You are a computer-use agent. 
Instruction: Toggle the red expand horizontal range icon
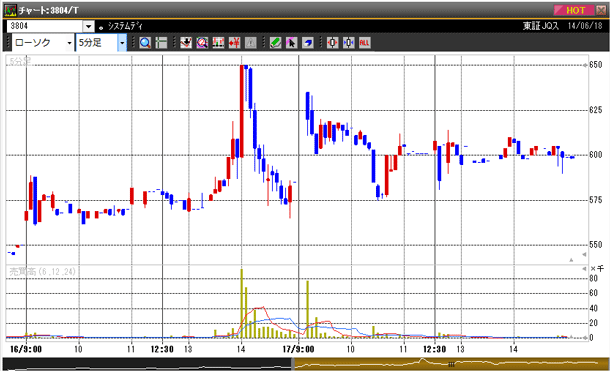(x=333, y=43)
